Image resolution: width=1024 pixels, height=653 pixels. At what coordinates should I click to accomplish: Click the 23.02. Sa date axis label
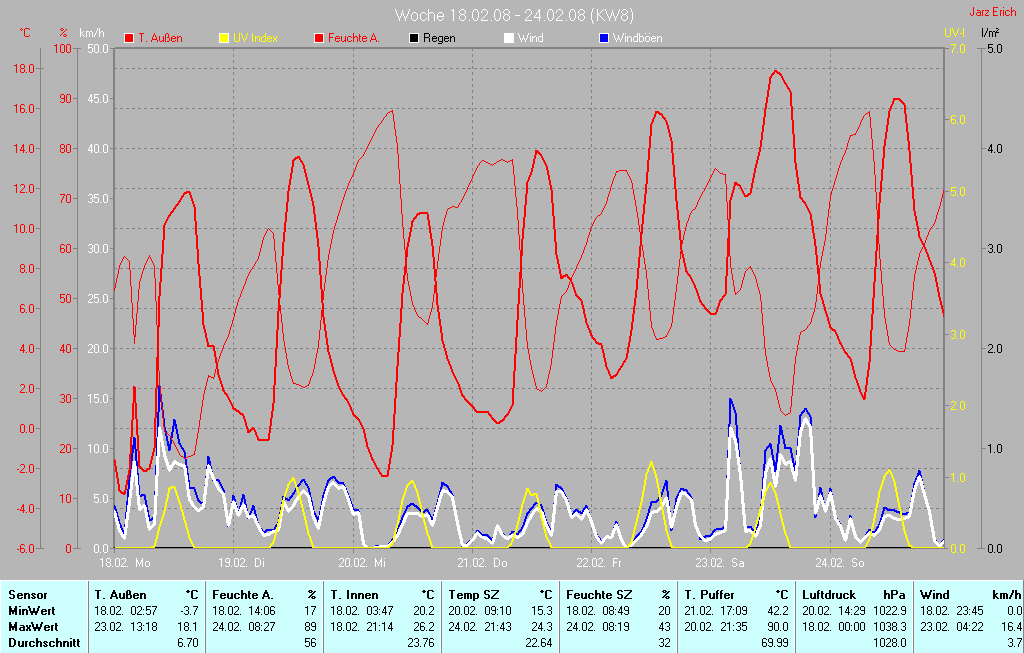720,562
